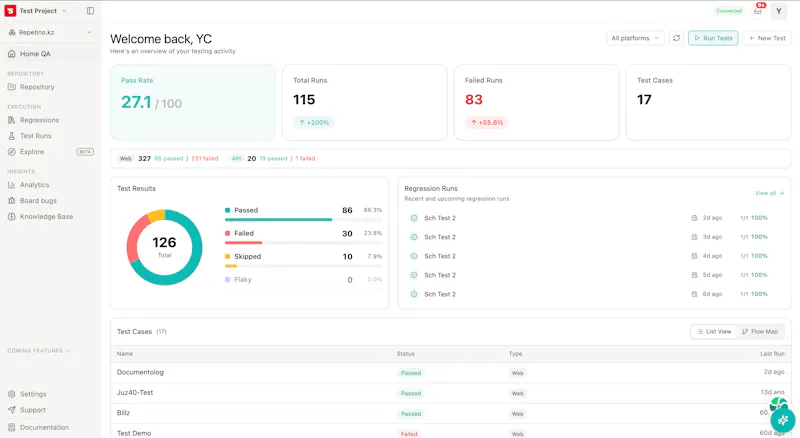The height and width of the screenshot is (438, 800).
Task: Click the Documentation book icon
Action: point(12,427)
